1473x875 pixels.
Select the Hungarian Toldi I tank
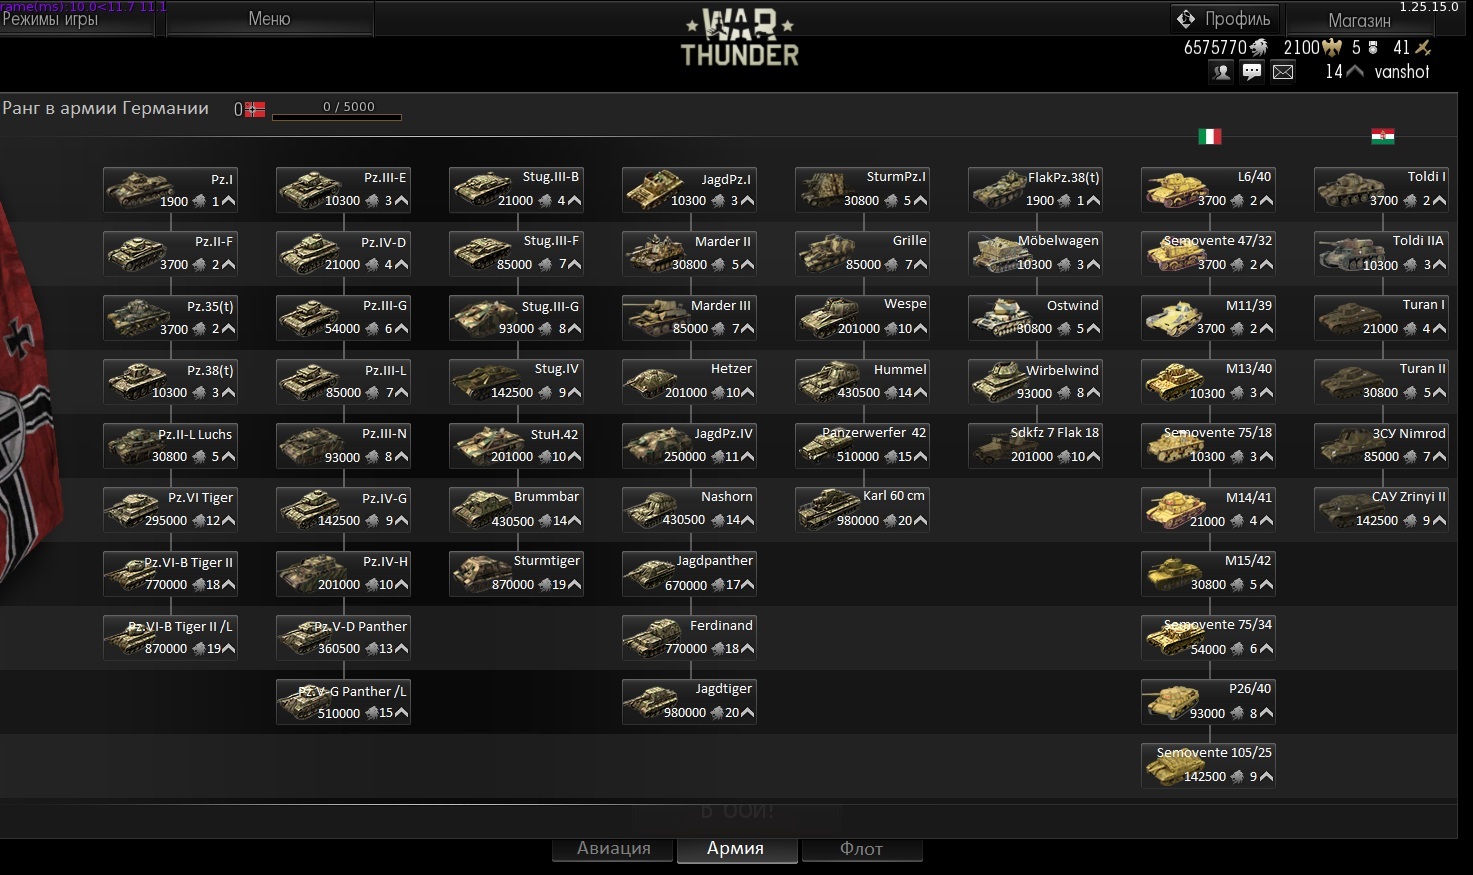click(x=1381, y=190)
